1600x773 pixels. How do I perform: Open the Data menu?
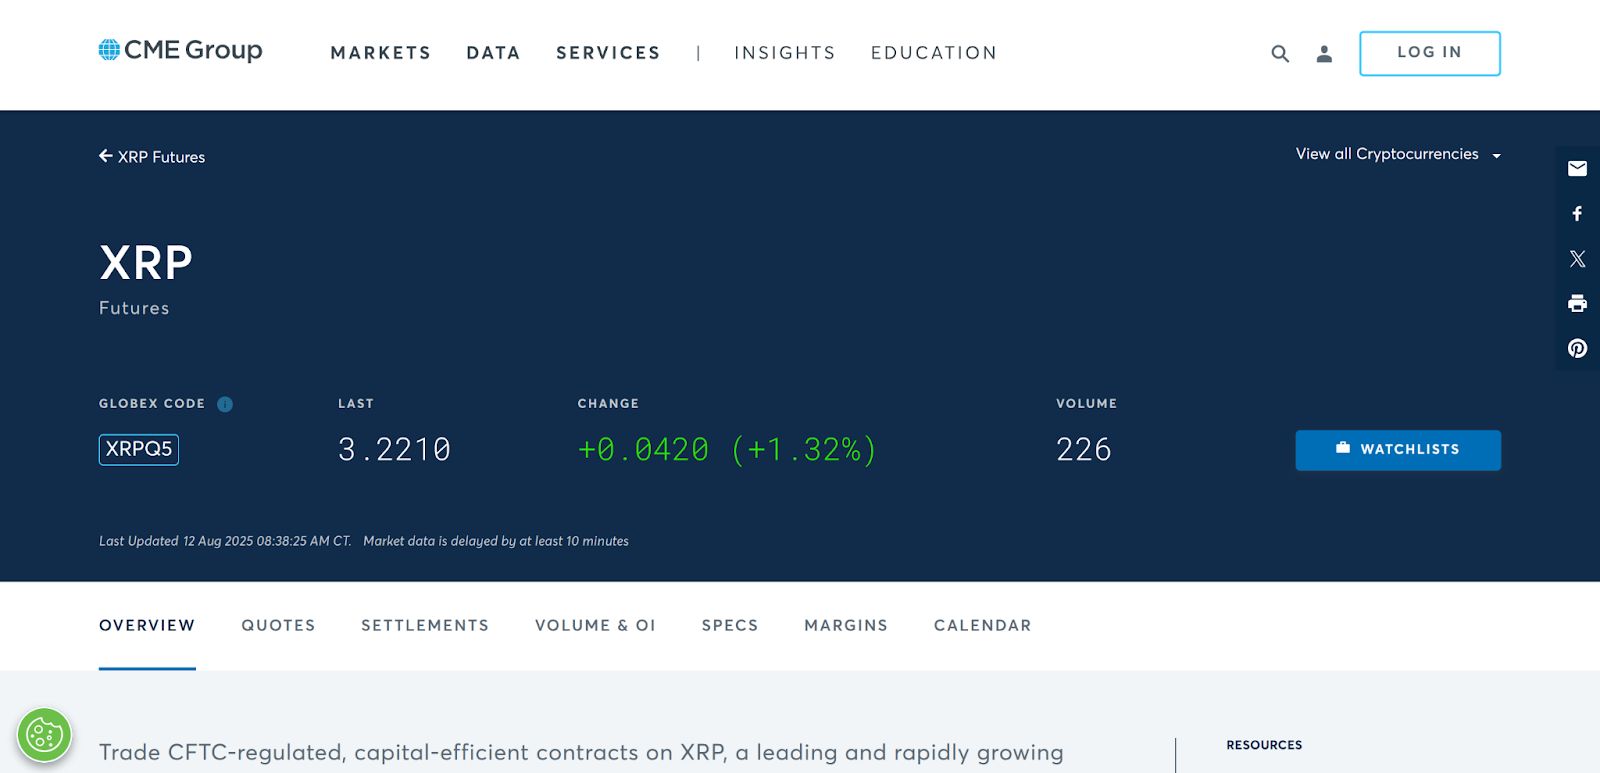point(493,53)
